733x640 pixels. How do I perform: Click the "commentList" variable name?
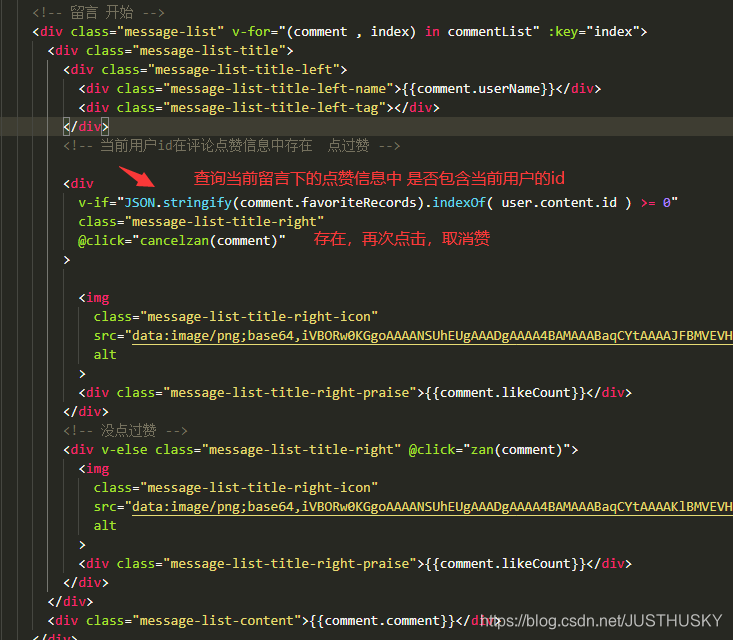490,31
